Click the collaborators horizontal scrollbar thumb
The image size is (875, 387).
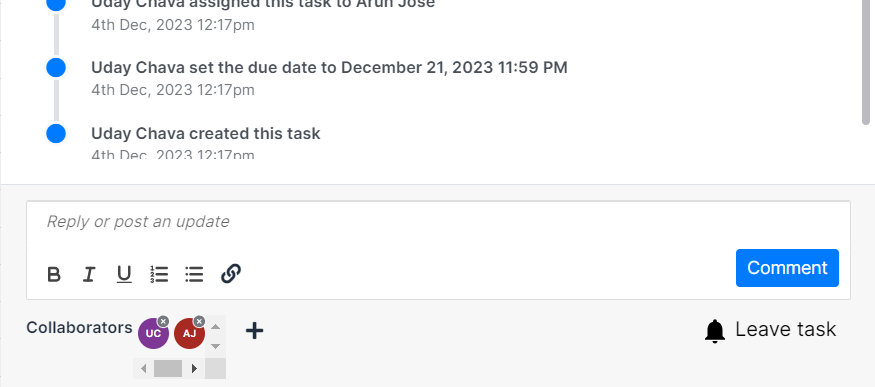click(168, 369)
